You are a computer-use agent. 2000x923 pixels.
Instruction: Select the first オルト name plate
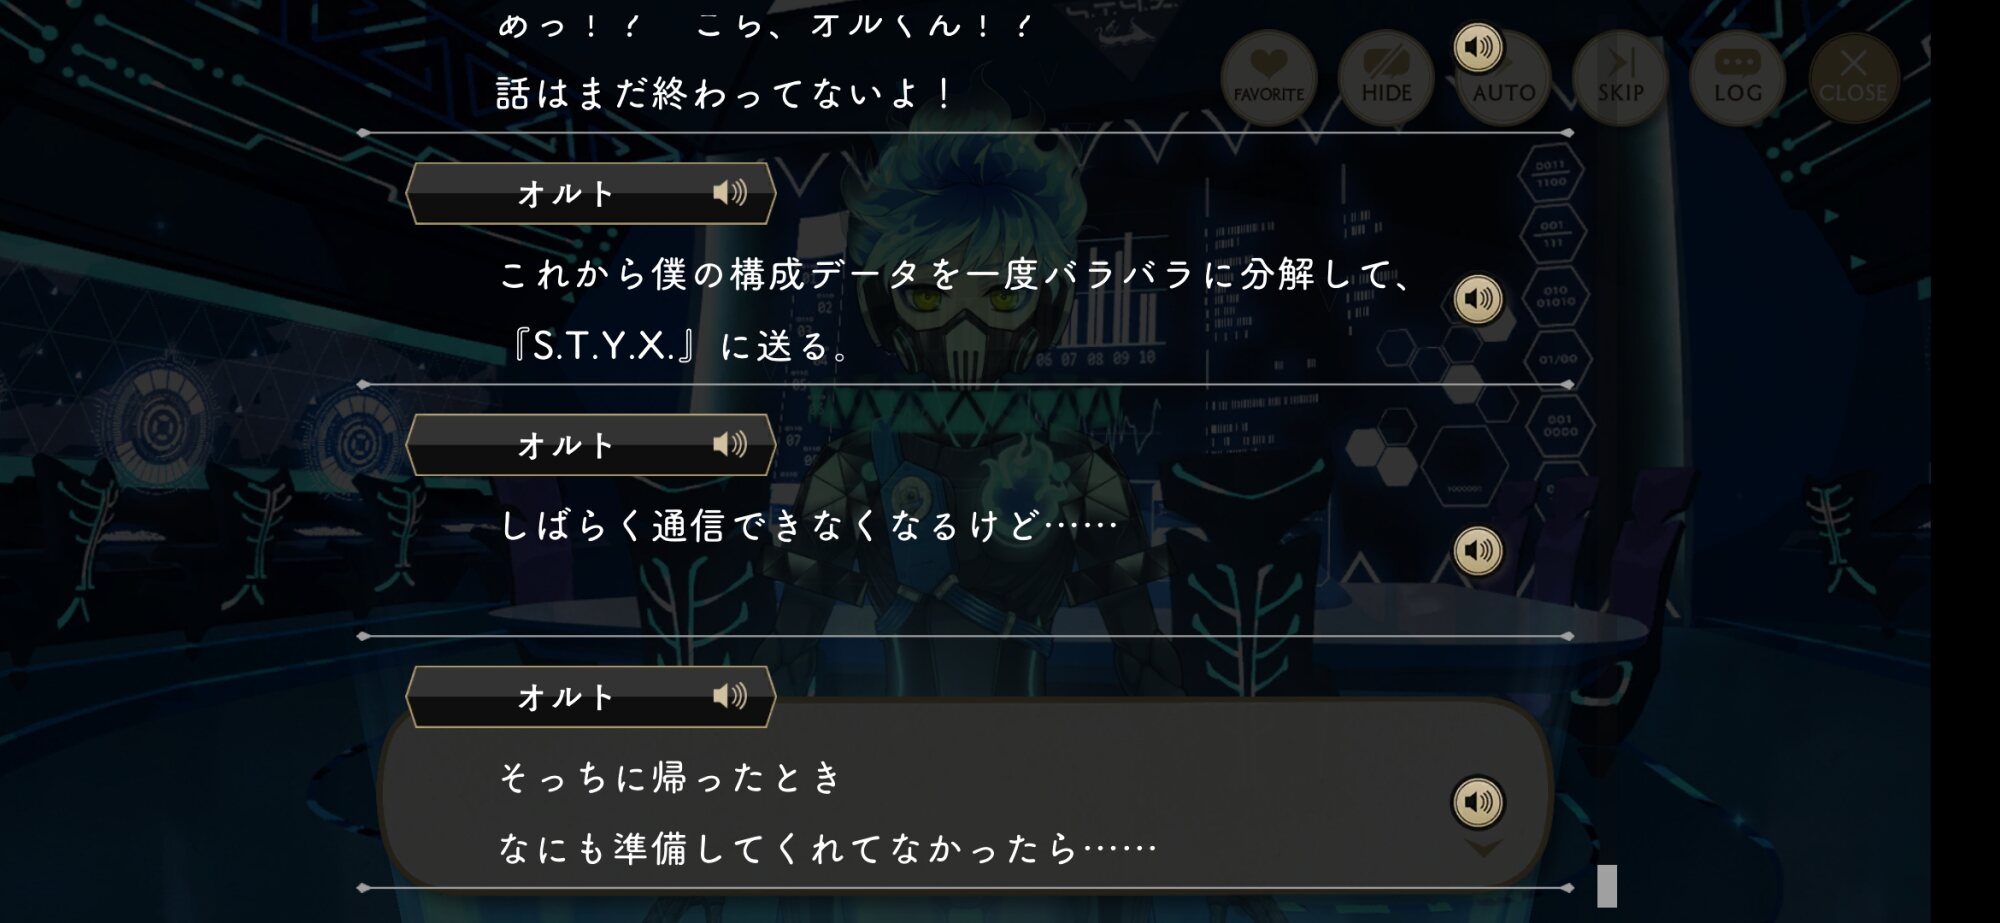click(x=591, y=193)
